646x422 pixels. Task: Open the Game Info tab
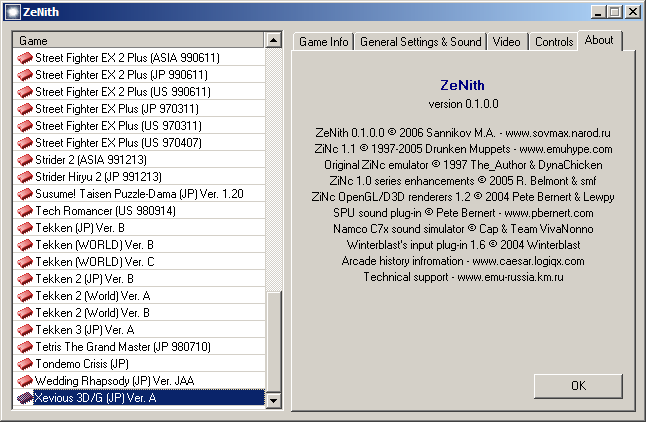point(323,42)
